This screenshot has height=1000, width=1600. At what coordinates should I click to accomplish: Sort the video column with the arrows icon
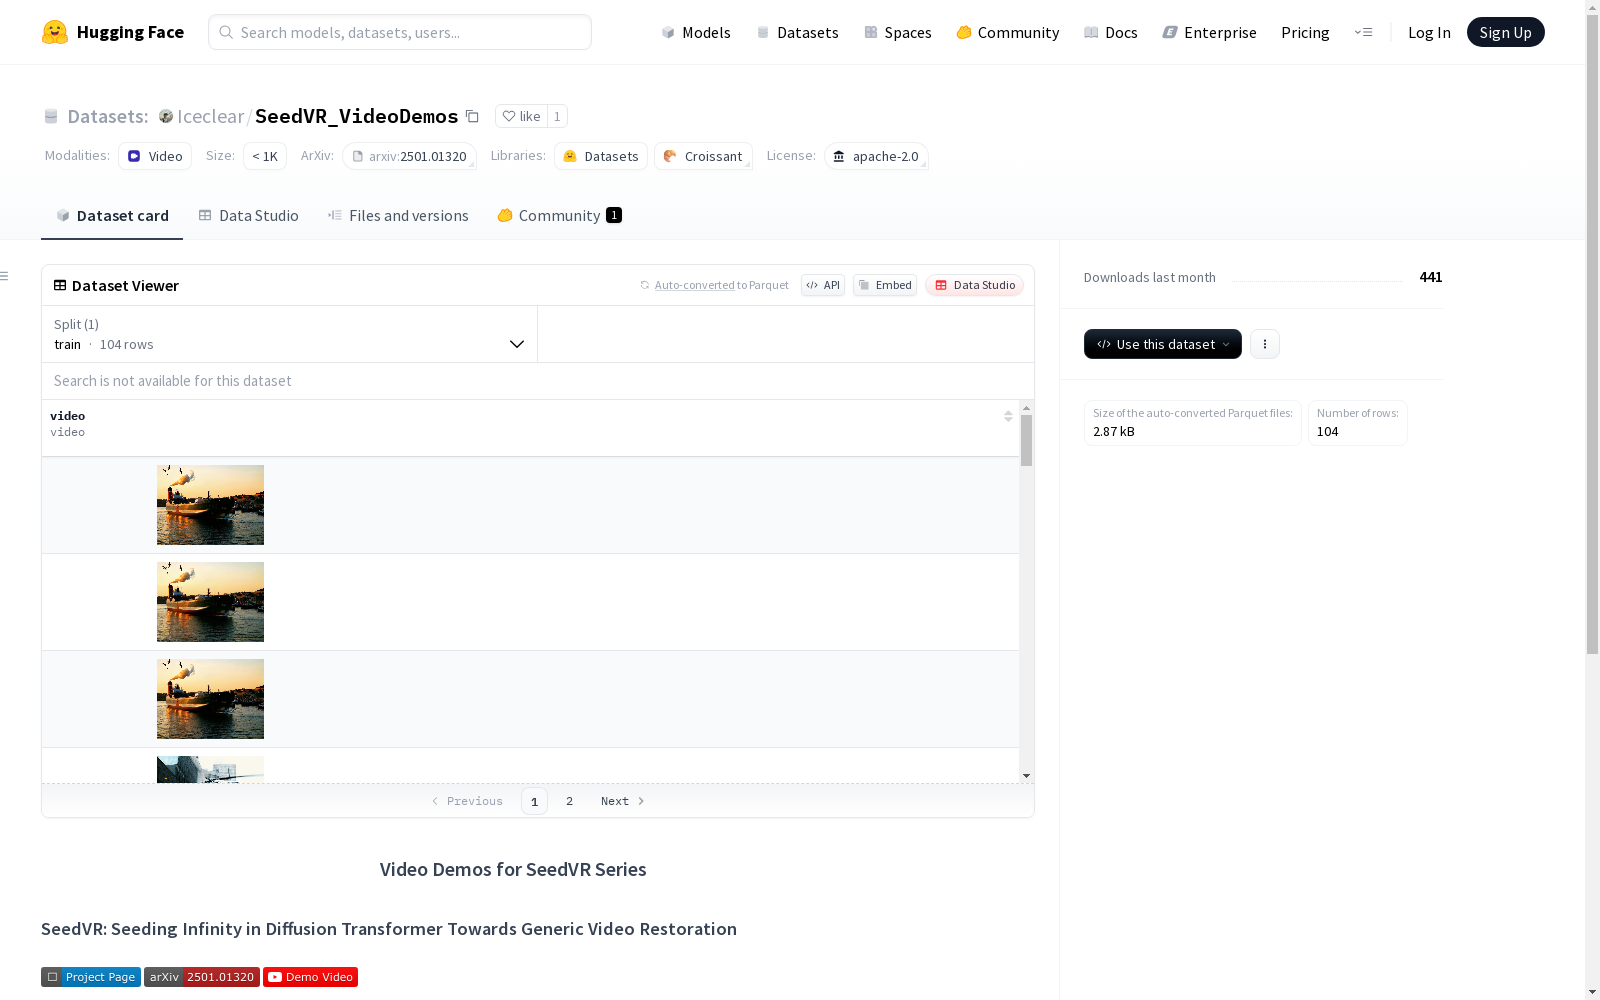[x=1008, y=416]
